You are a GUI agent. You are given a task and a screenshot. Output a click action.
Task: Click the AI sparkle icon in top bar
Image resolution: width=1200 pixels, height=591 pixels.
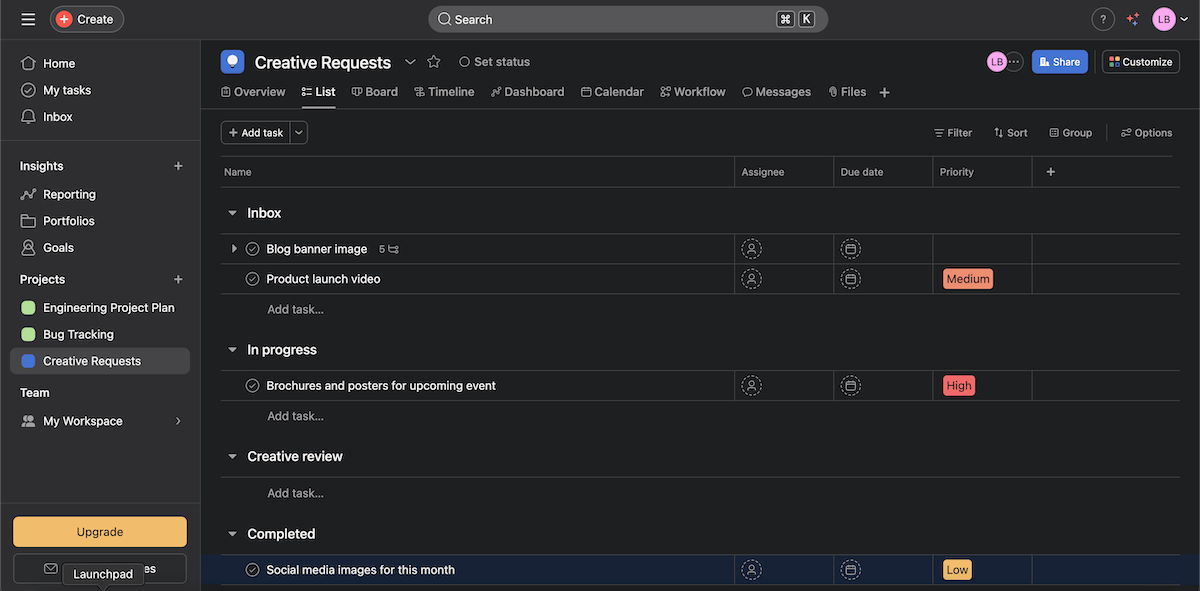[1133, 19]
